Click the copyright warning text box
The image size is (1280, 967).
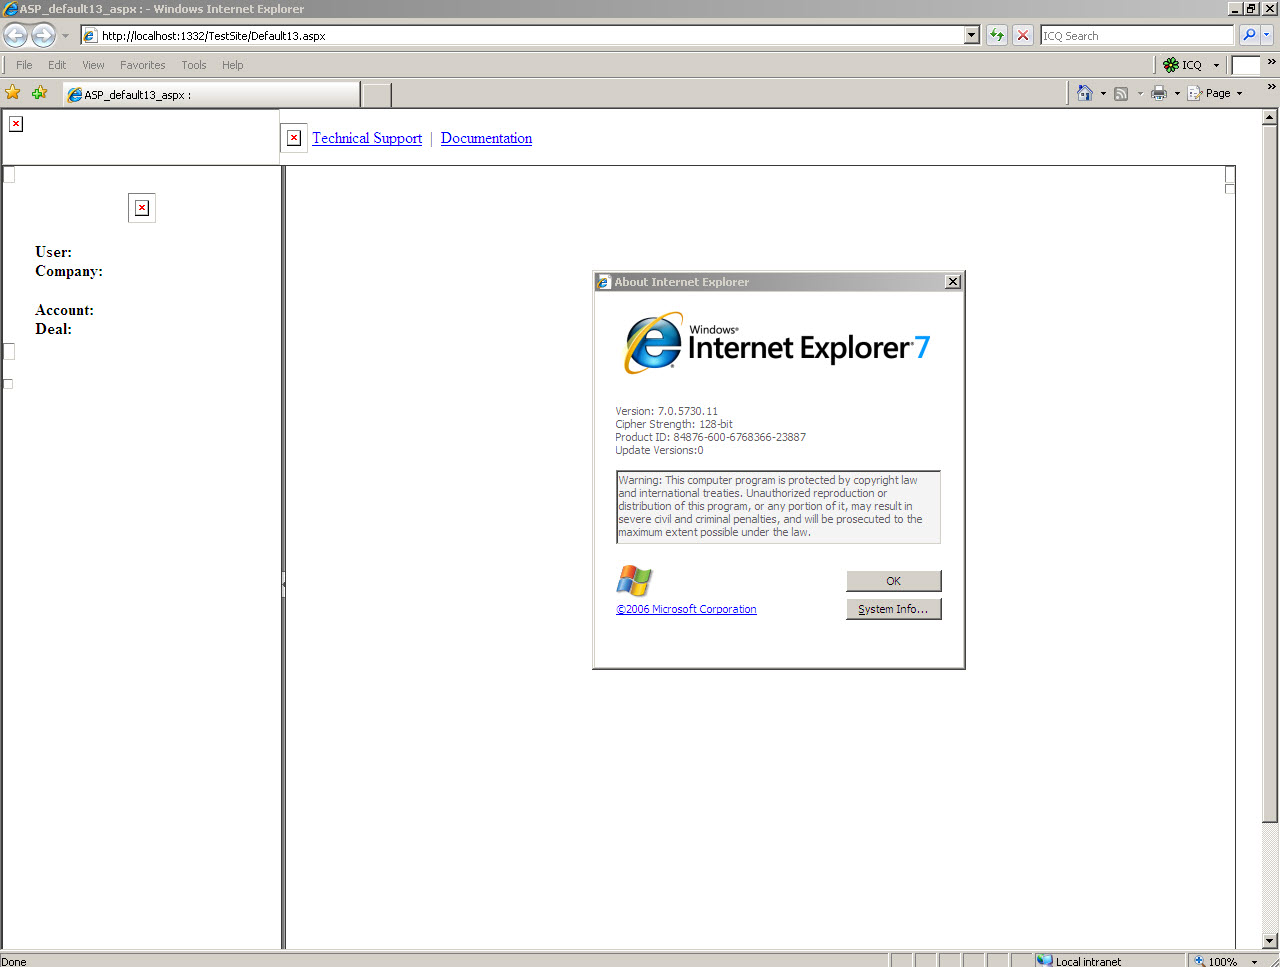pyautogui.click(x=778, y=507)
